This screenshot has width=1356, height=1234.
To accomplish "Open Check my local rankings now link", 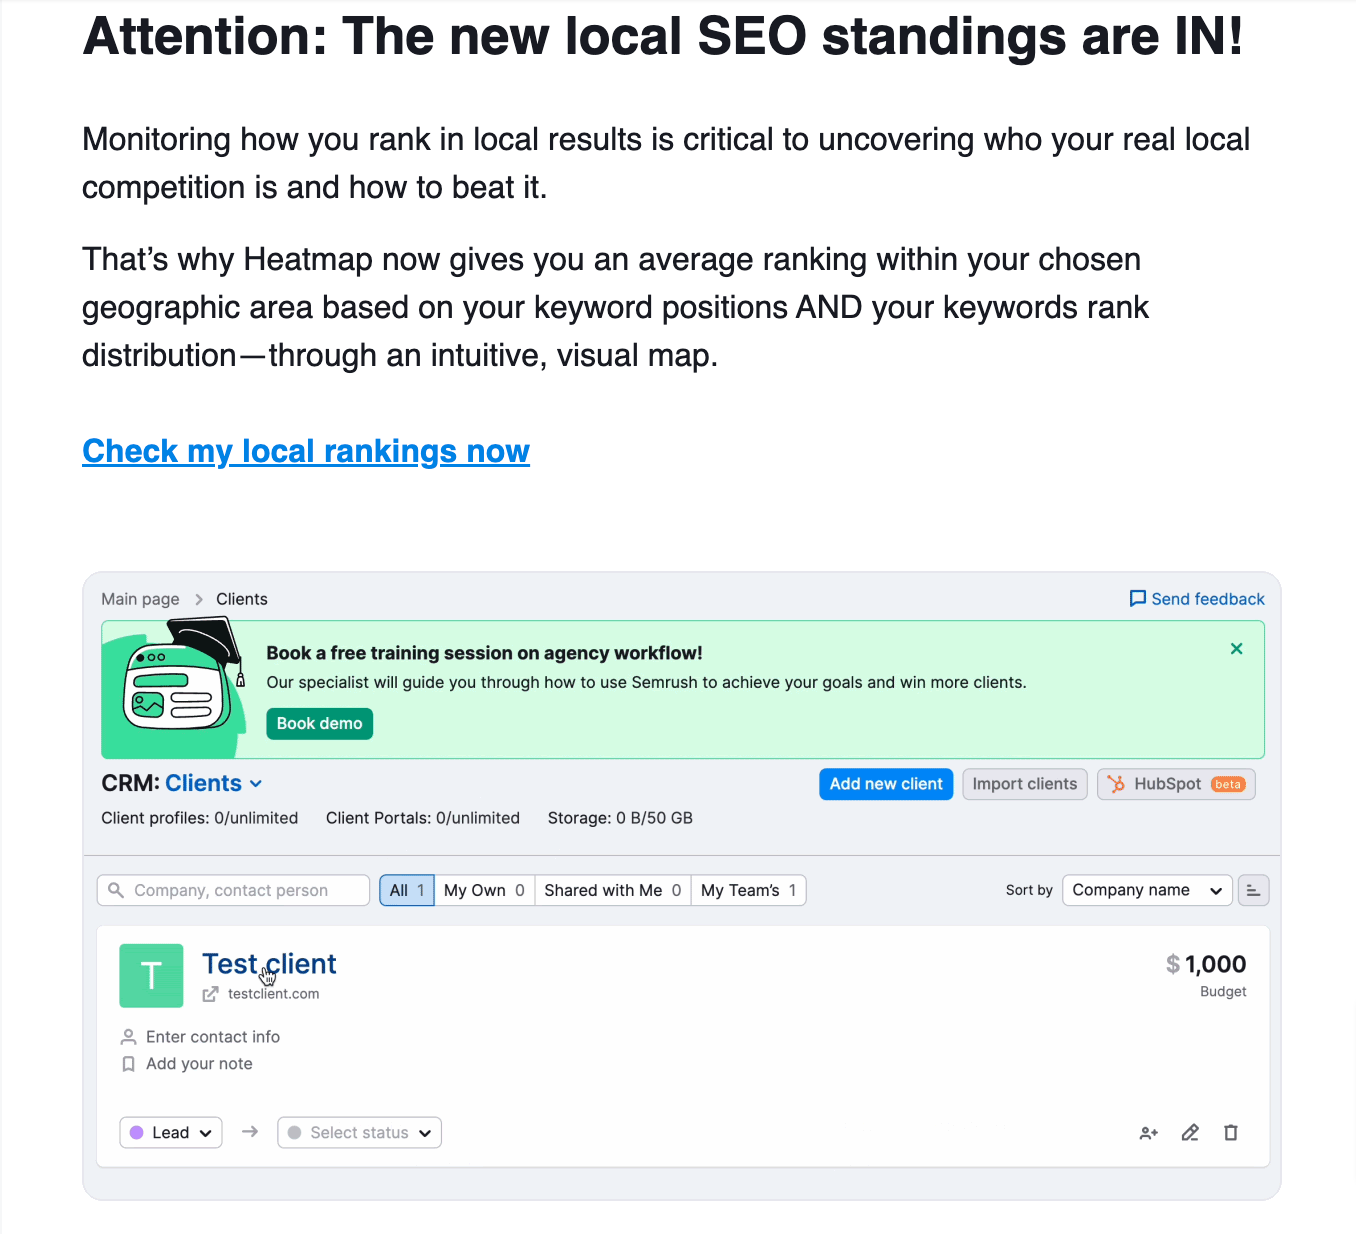I will 306,452.
